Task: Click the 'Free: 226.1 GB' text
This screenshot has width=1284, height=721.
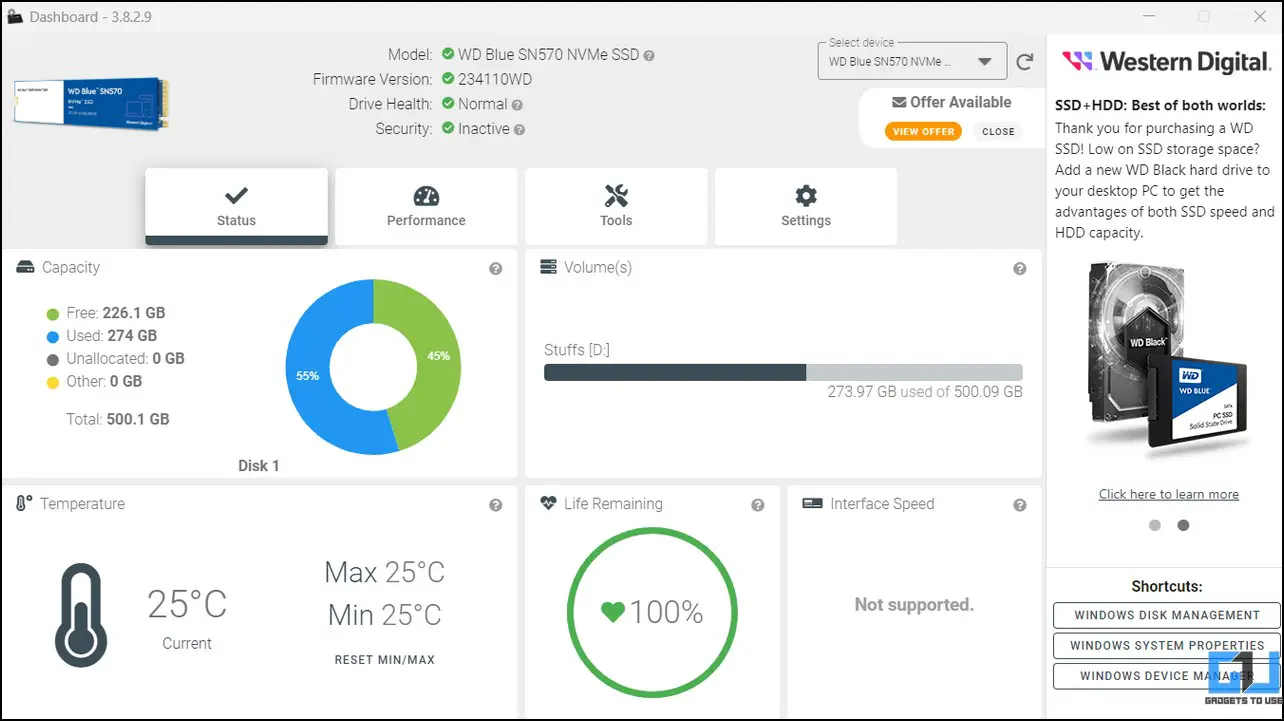Action: (x=117, y=313)
